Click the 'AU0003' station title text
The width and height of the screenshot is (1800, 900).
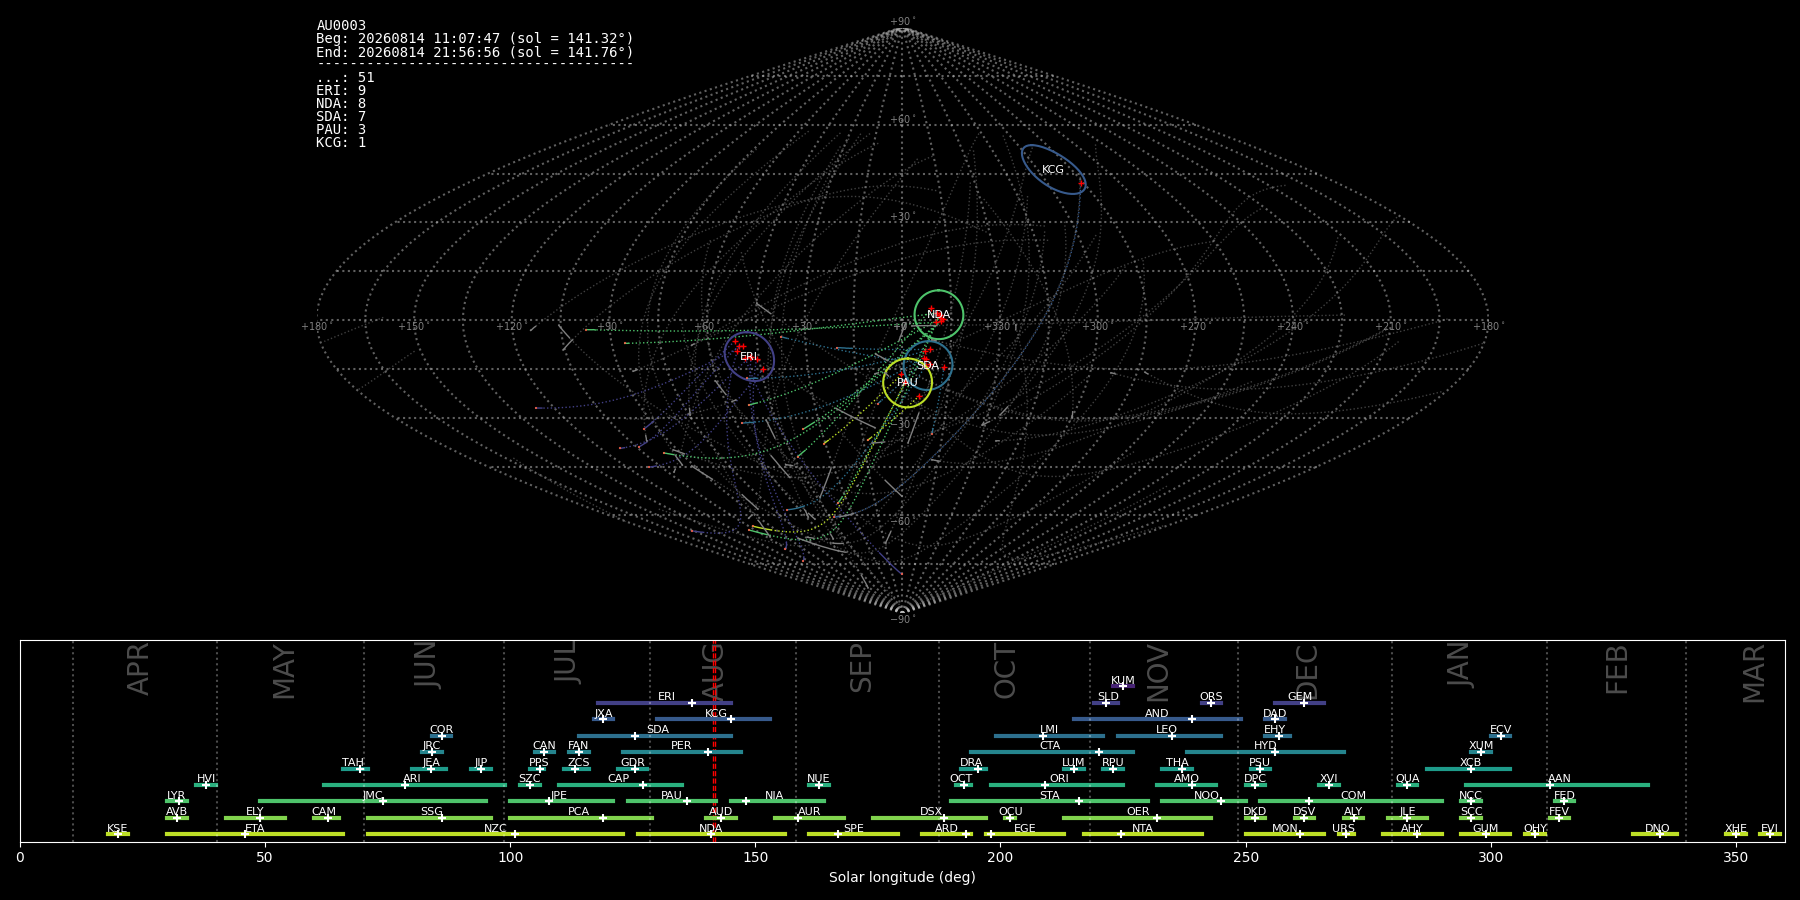click(x=341, y=26)
